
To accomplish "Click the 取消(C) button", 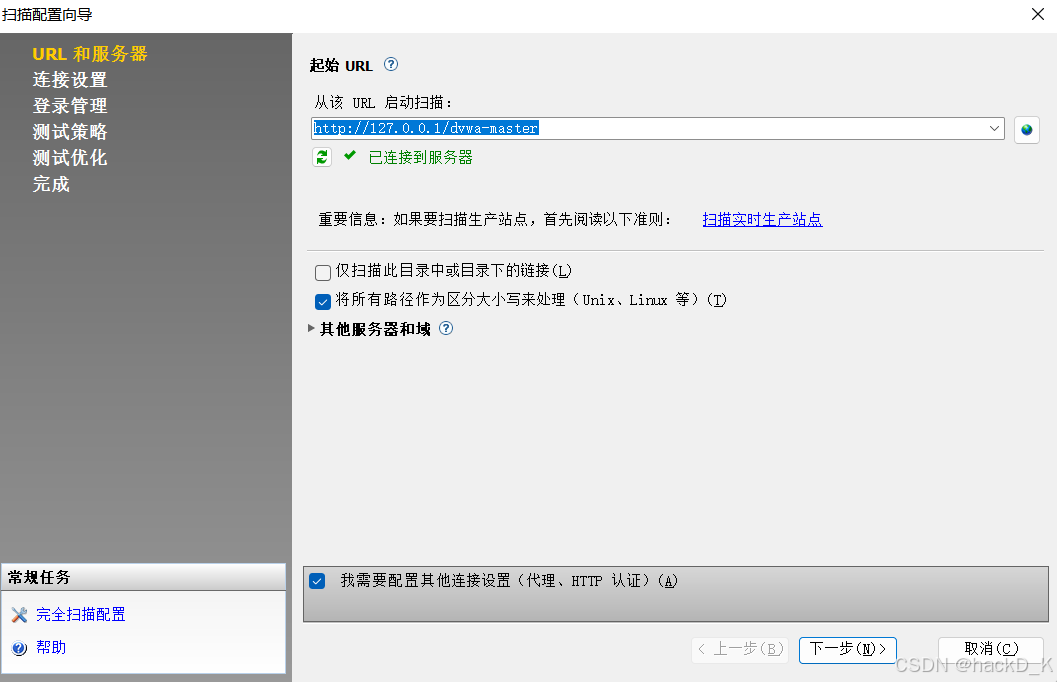I will coord(991,649).
